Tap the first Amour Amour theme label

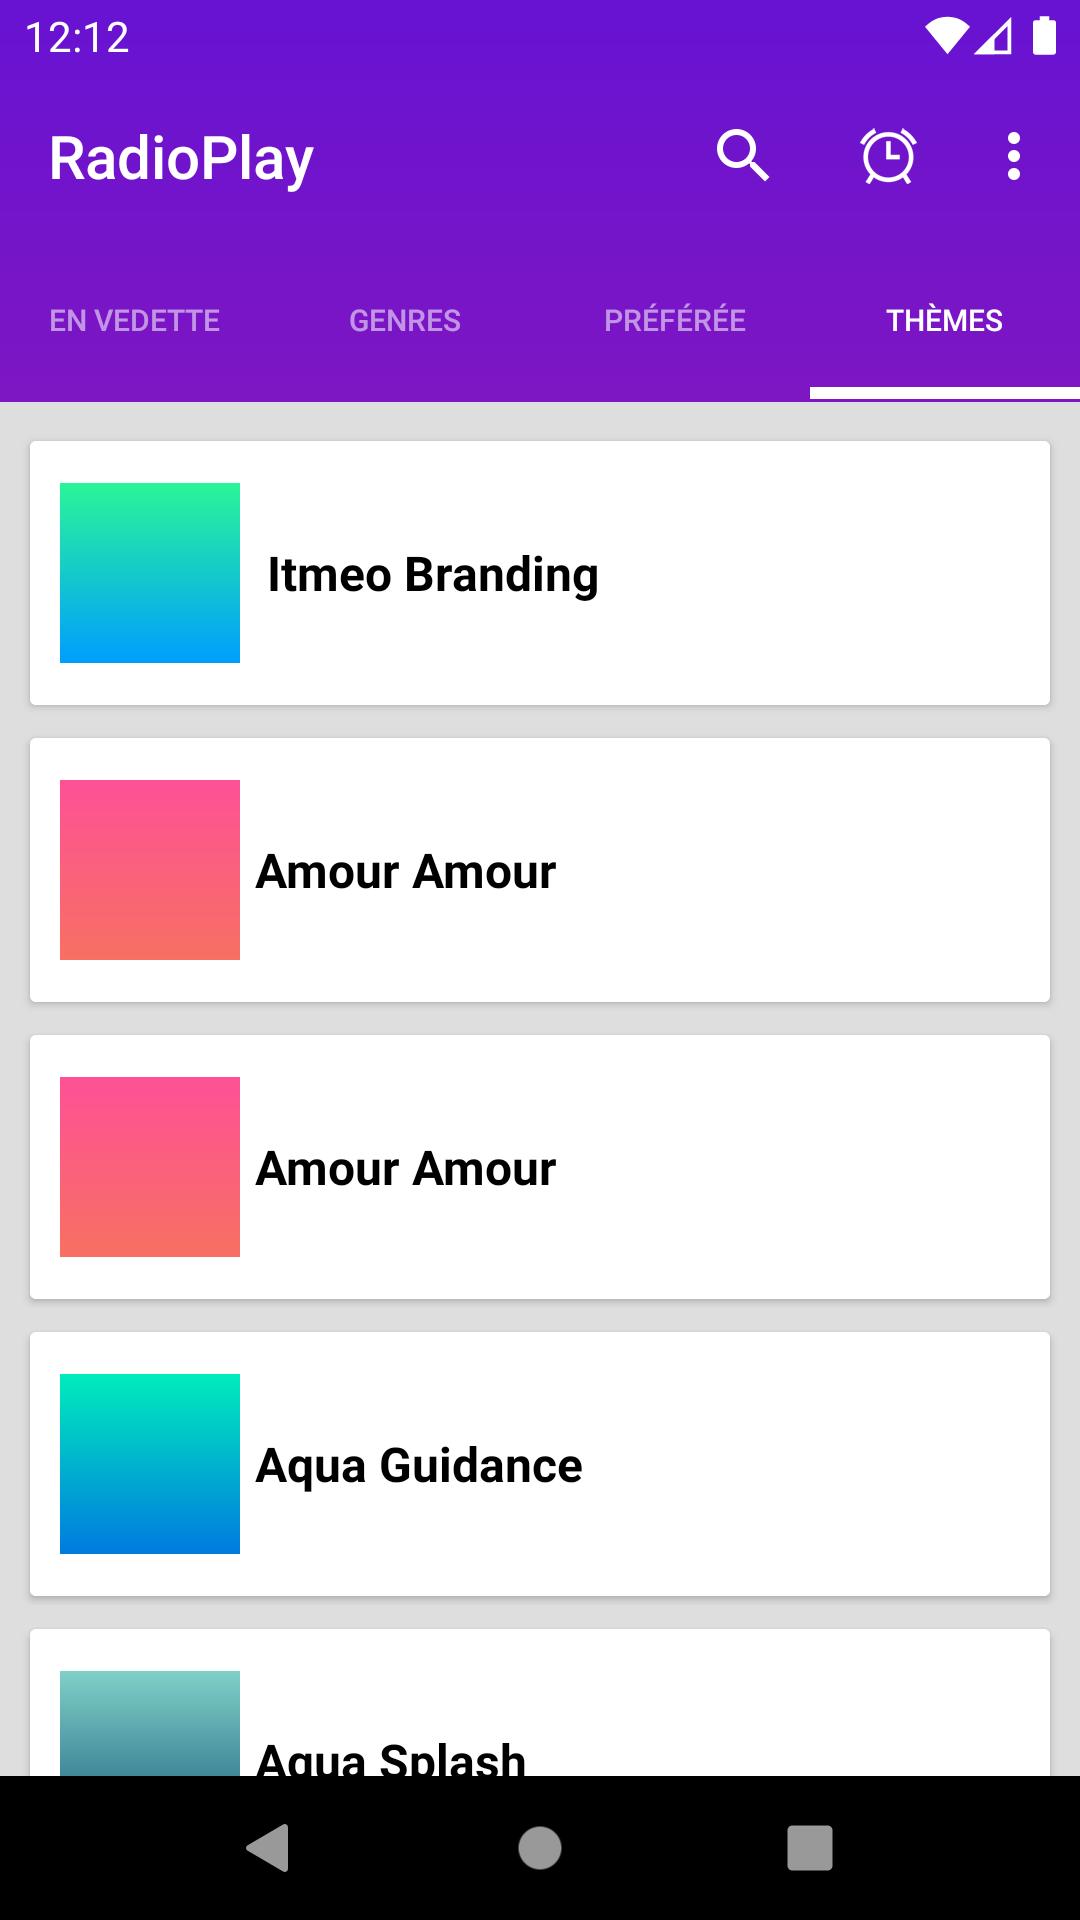(406, 871)
